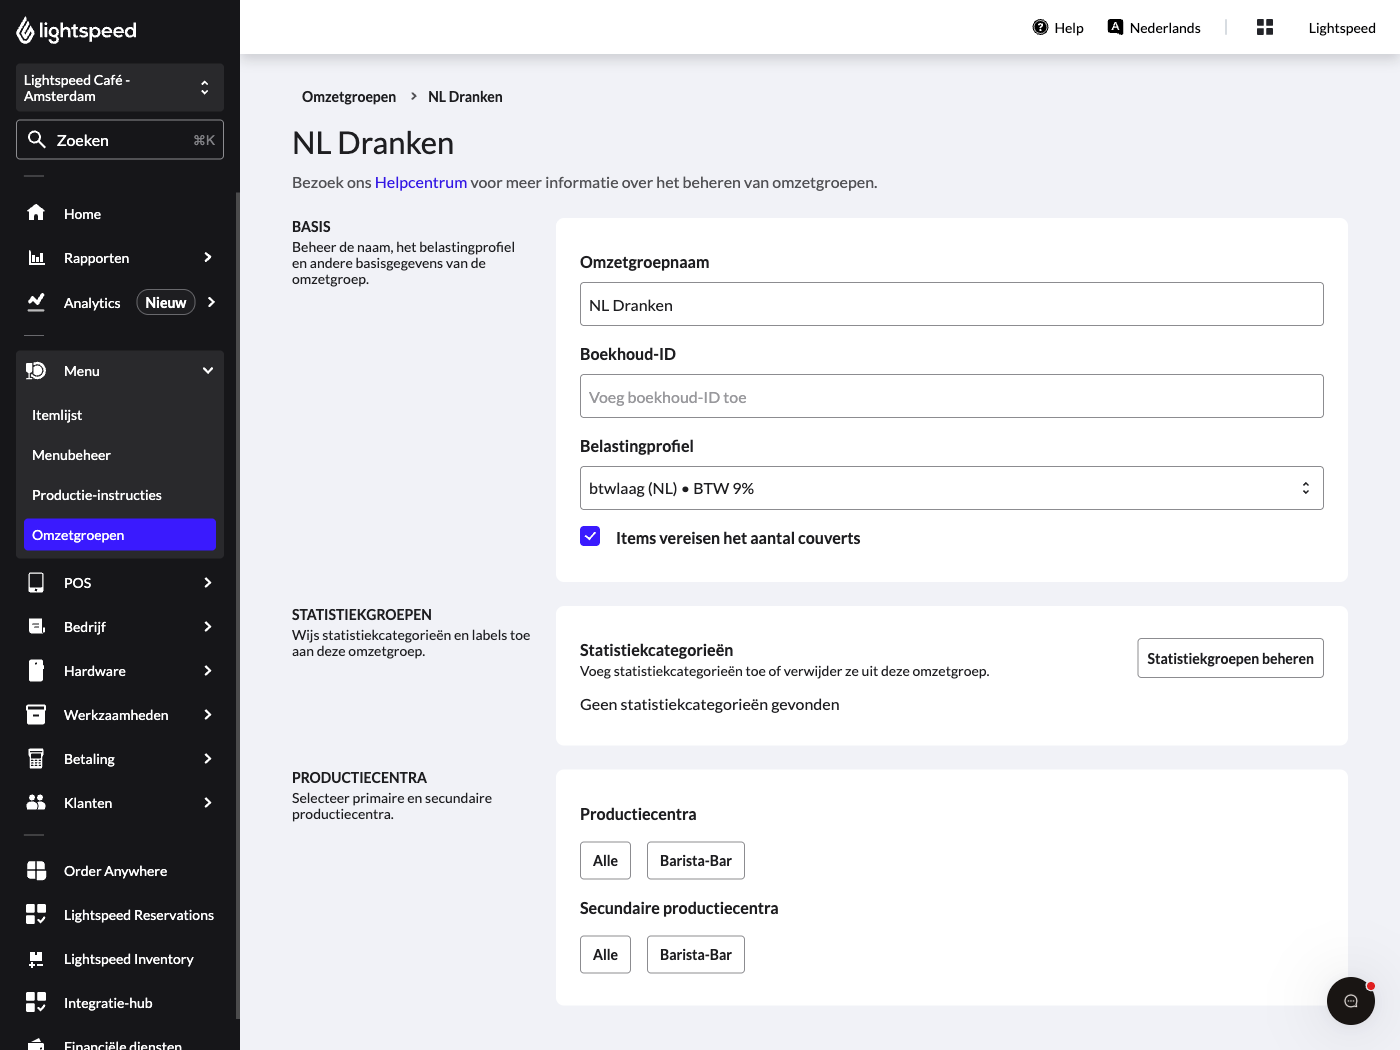Viewport: 1400px width, 1050px height.
Task: Toggle Items vereisen het aantal couverts checkbox
Action: [x=590, y=536]
